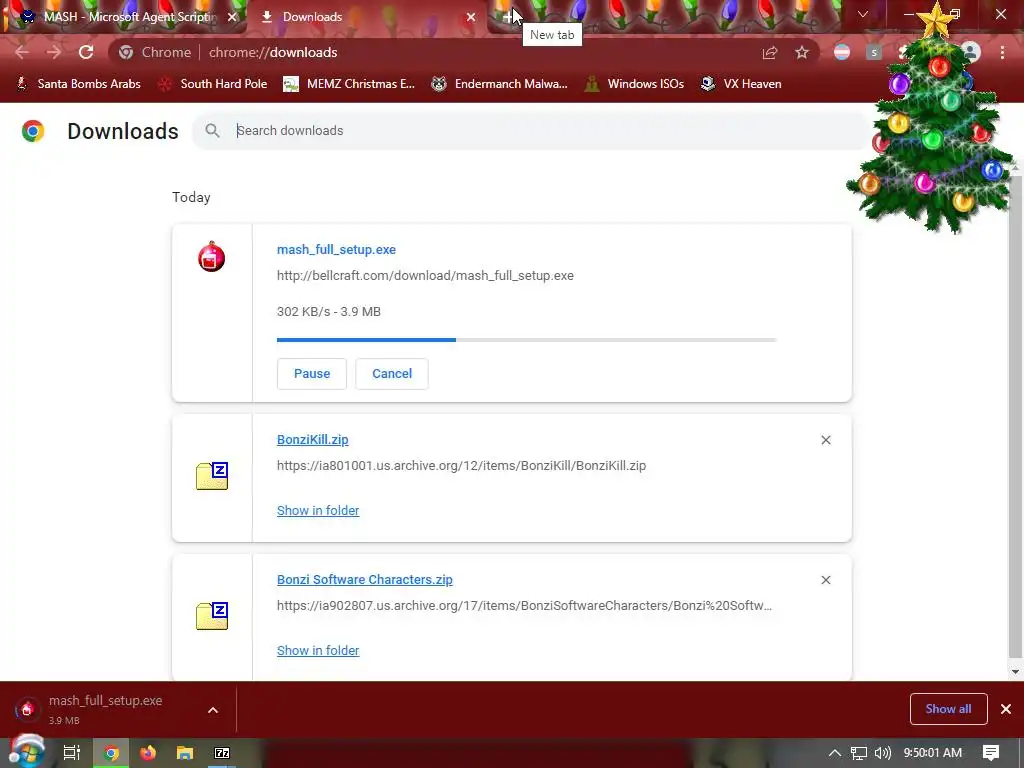The image size is (1024, 768).
Task: Show Bonzi Software Characters.zip in folder
Action: pos(318,650)
